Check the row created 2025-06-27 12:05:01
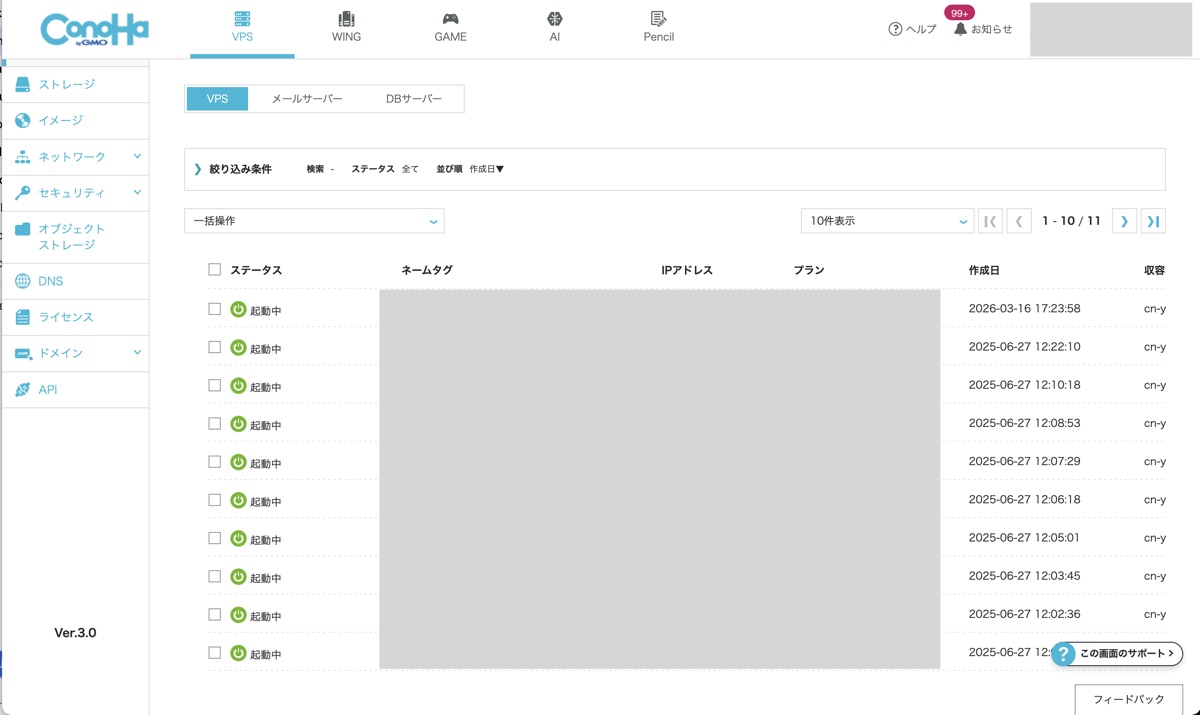The width and height of the screenshot is (1200, 715). 214,538
